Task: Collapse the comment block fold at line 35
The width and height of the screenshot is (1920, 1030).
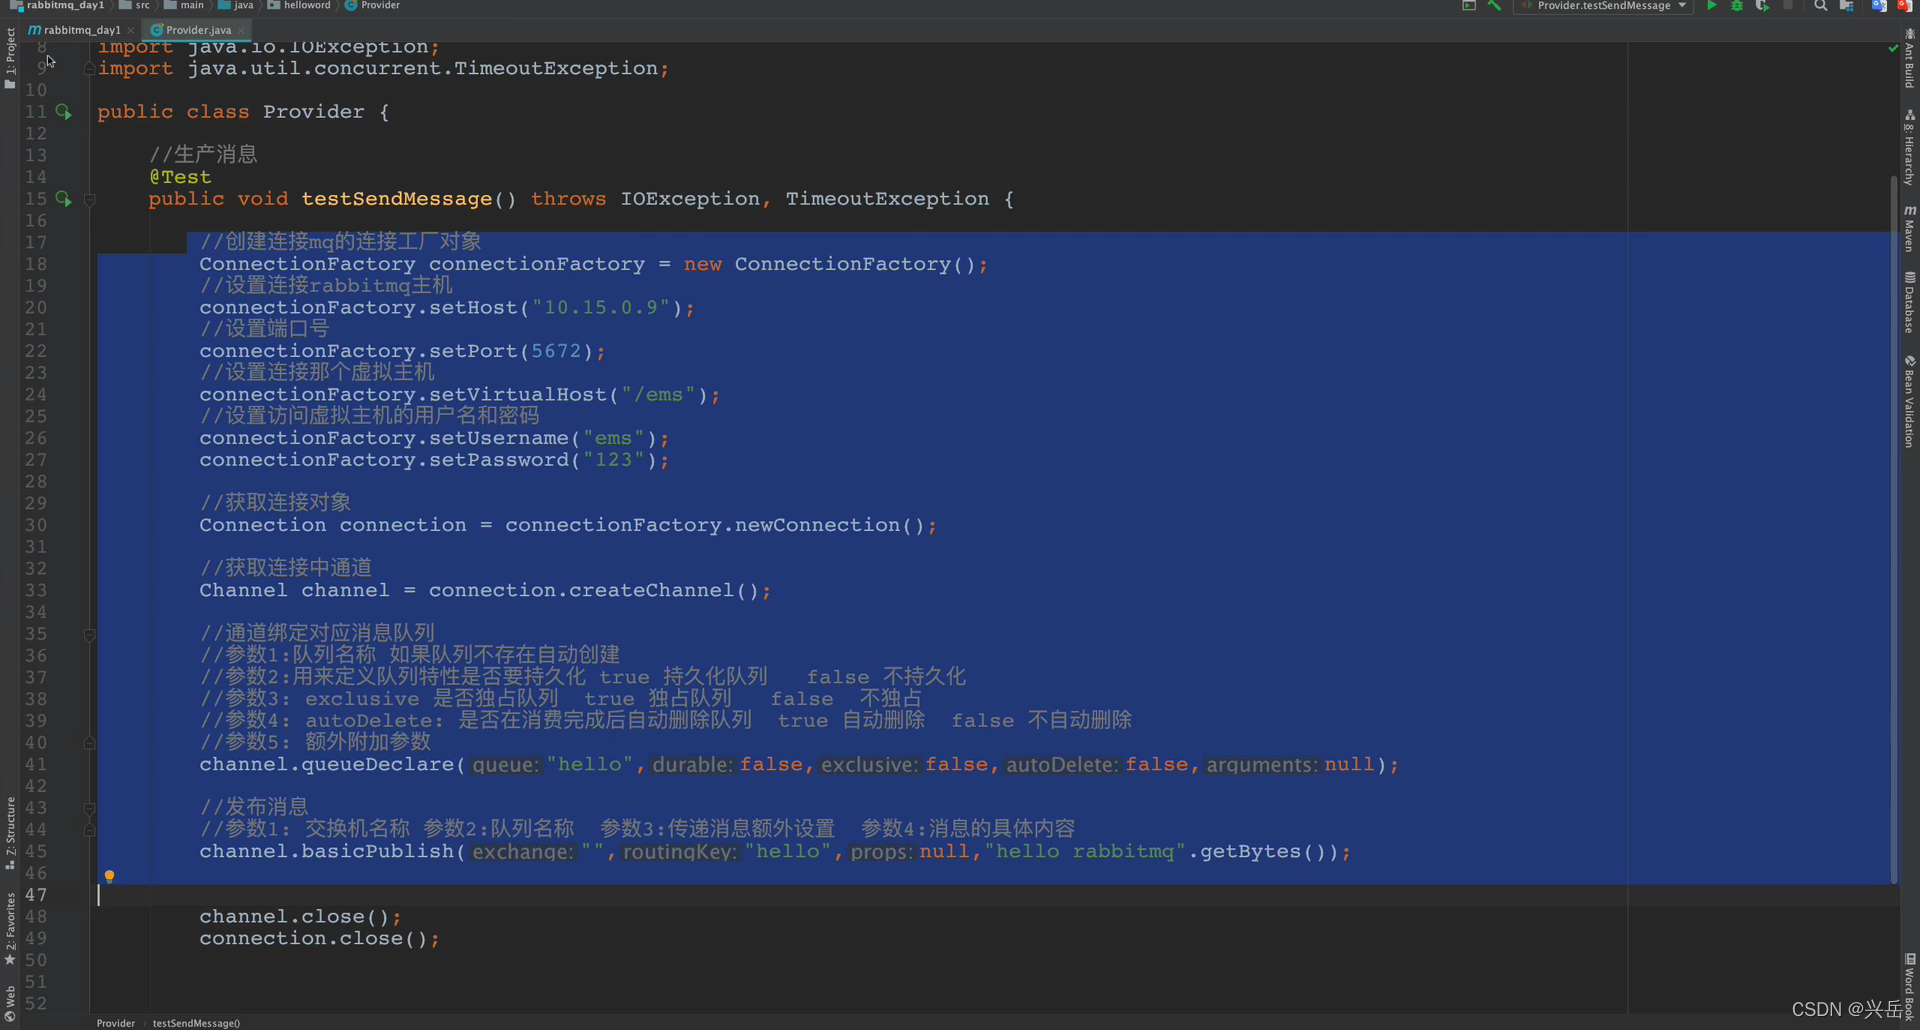Action: [x=89, y=635]
